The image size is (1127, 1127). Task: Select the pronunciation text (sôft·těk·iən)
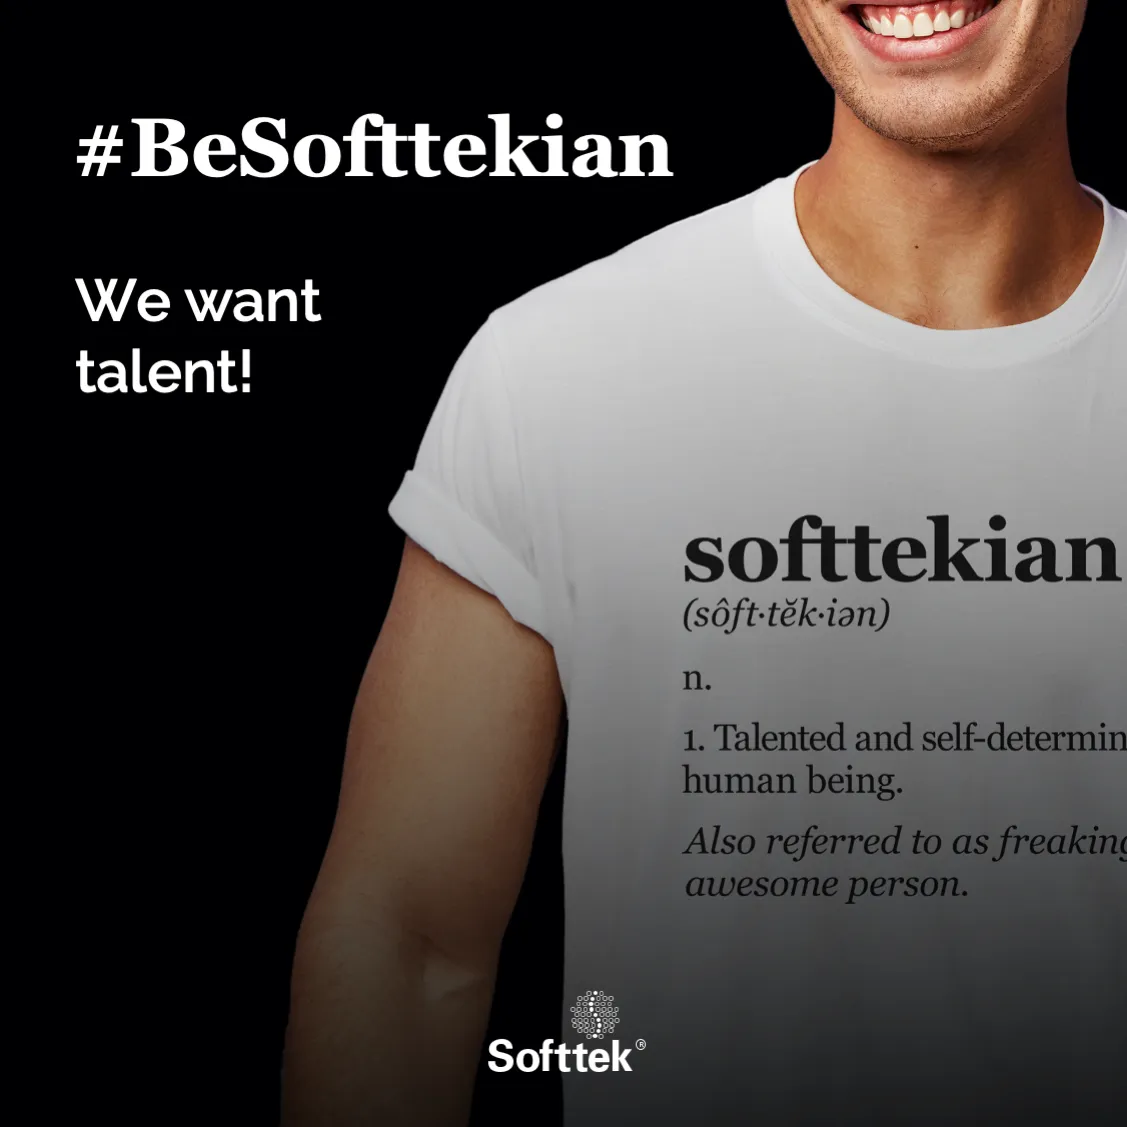point(786,615)
